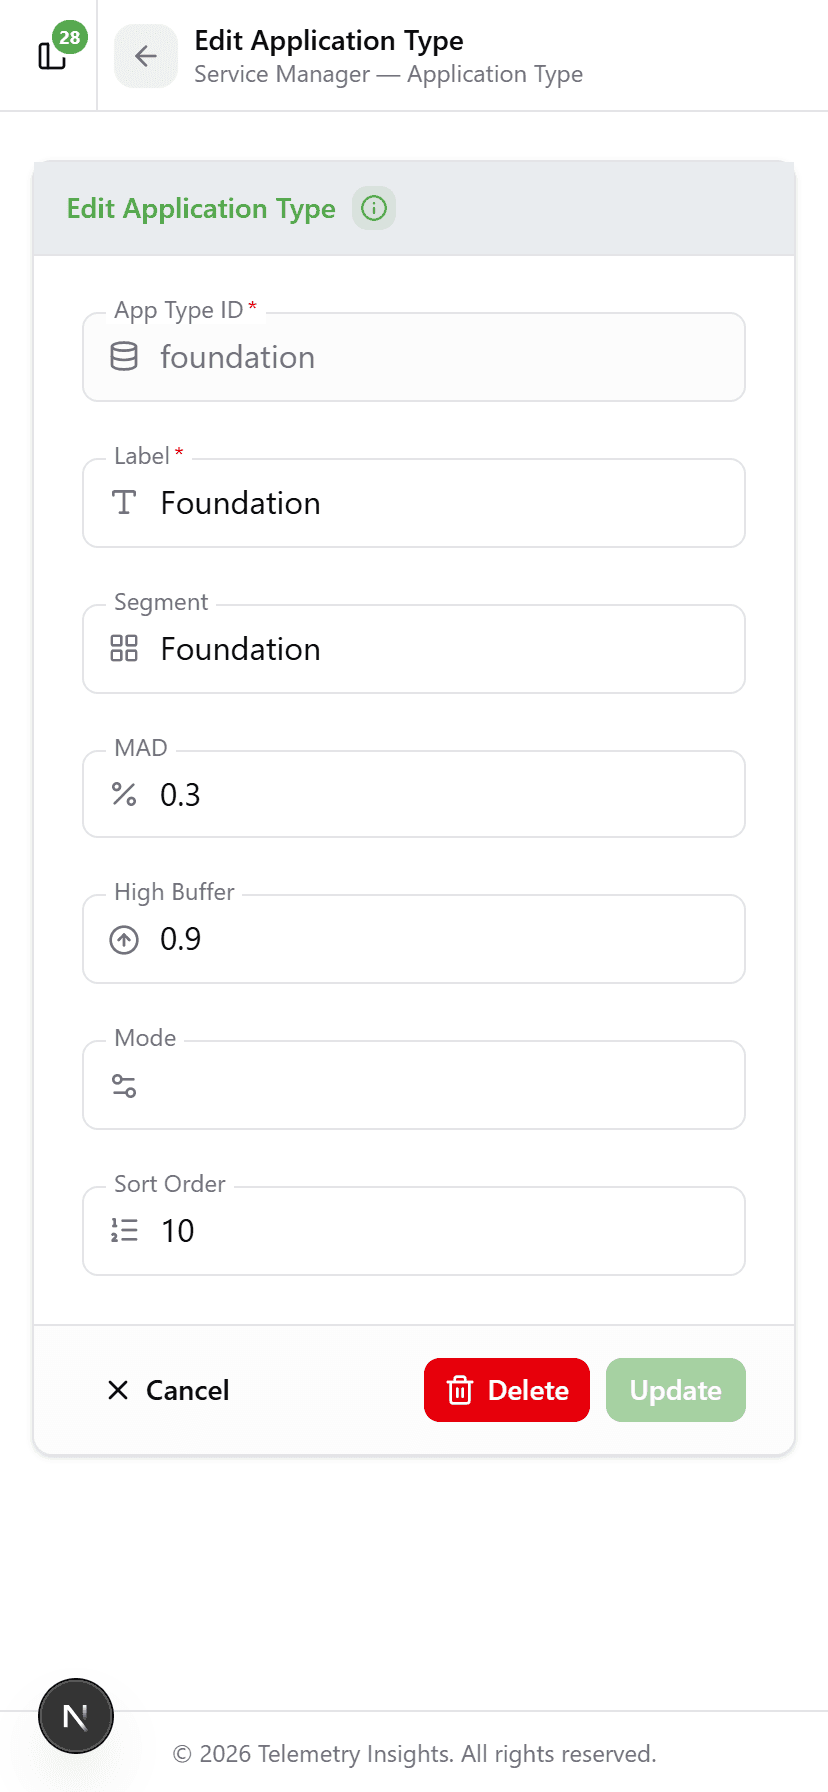Click the numbered list icon in Sort Order field
828x1792 pixels.
click(123, 1231)
